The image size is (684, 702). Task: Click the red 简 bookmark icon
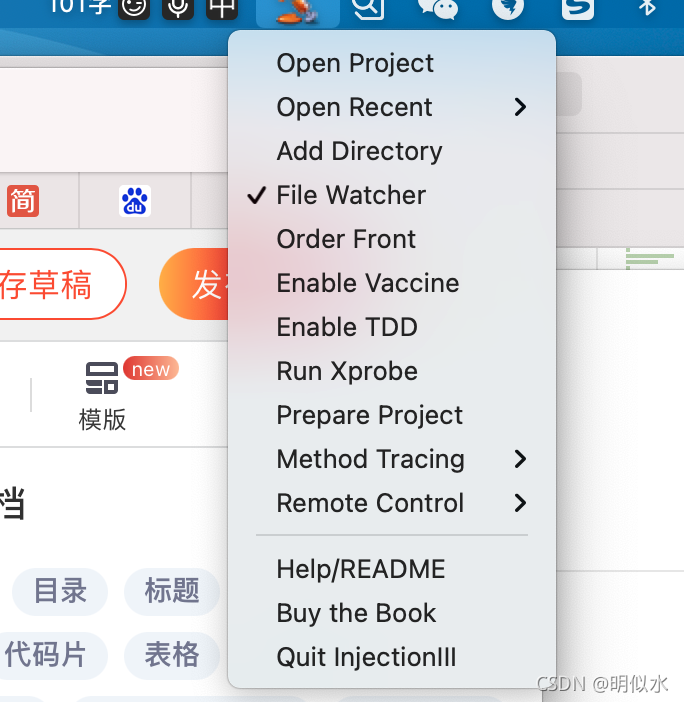tap(23, 201)
